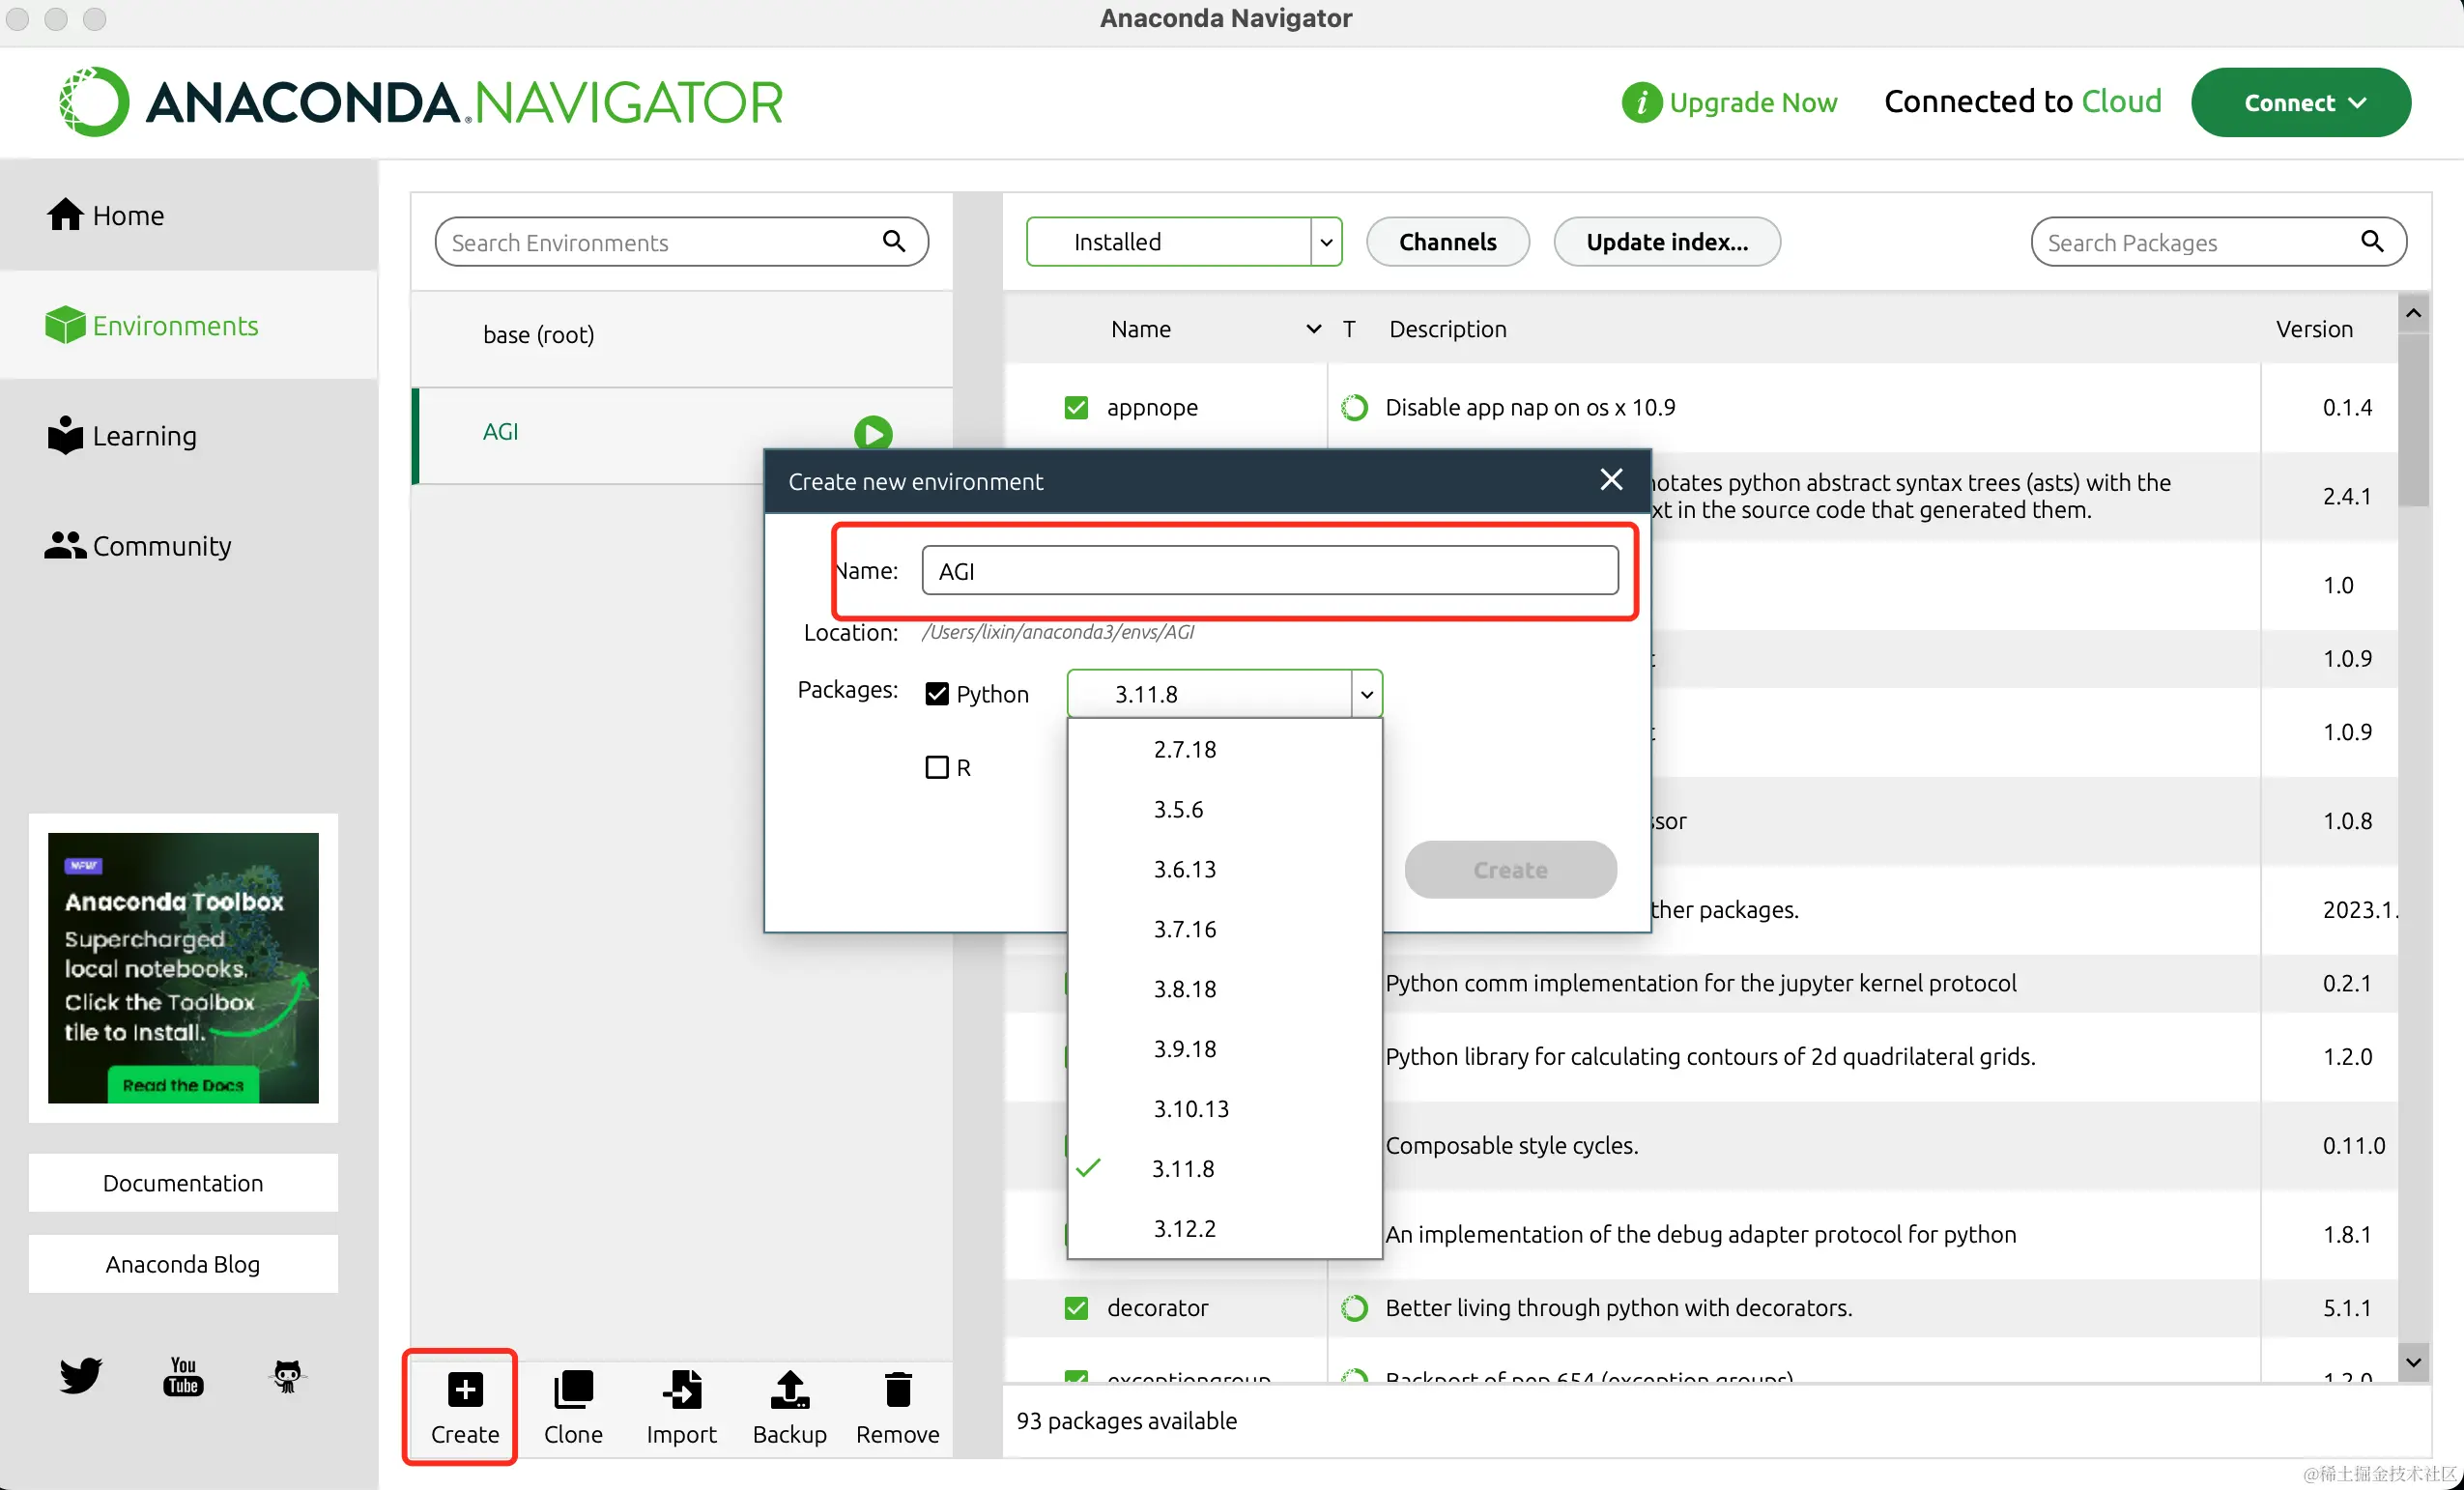Image resolution: width=2464 pixels, height=1490 pixels.
Task: Select Python version 3.10.13 from list
Action: click(1190, 1108)
